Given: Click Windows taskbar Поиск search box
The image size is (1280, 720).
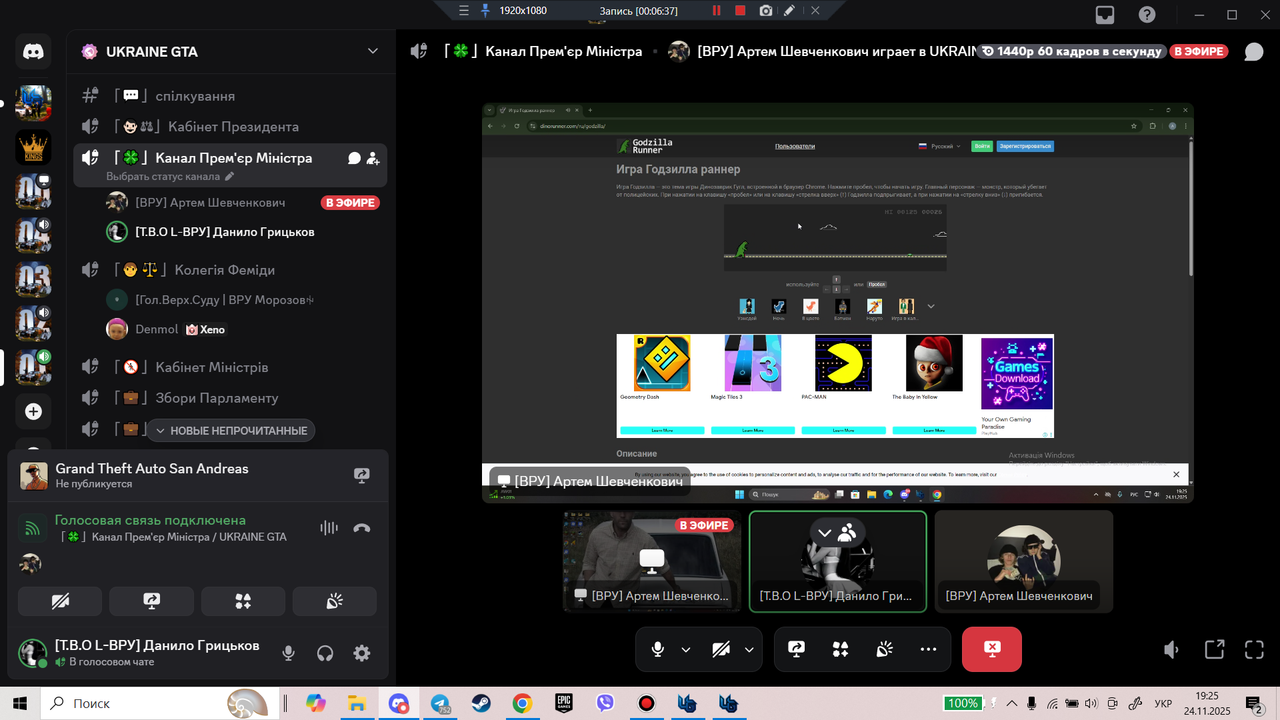Looking at the screenshot, I should [x=158, y=703].
